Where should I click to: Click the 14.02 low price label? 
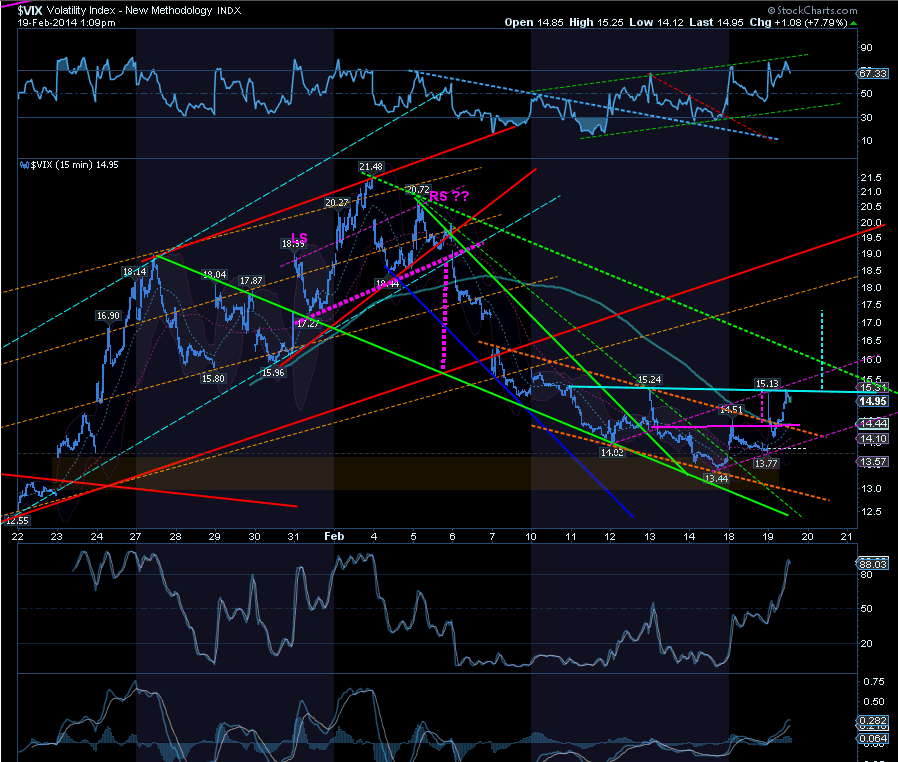[x=612, y=453]
